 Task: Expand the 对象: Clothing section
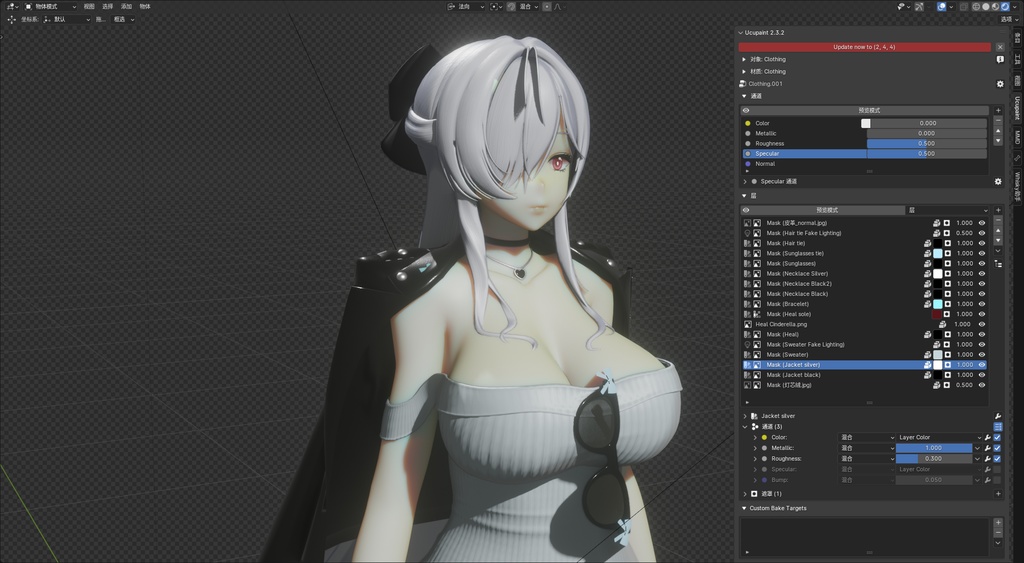pyautogui.click(x=744, y=59)
